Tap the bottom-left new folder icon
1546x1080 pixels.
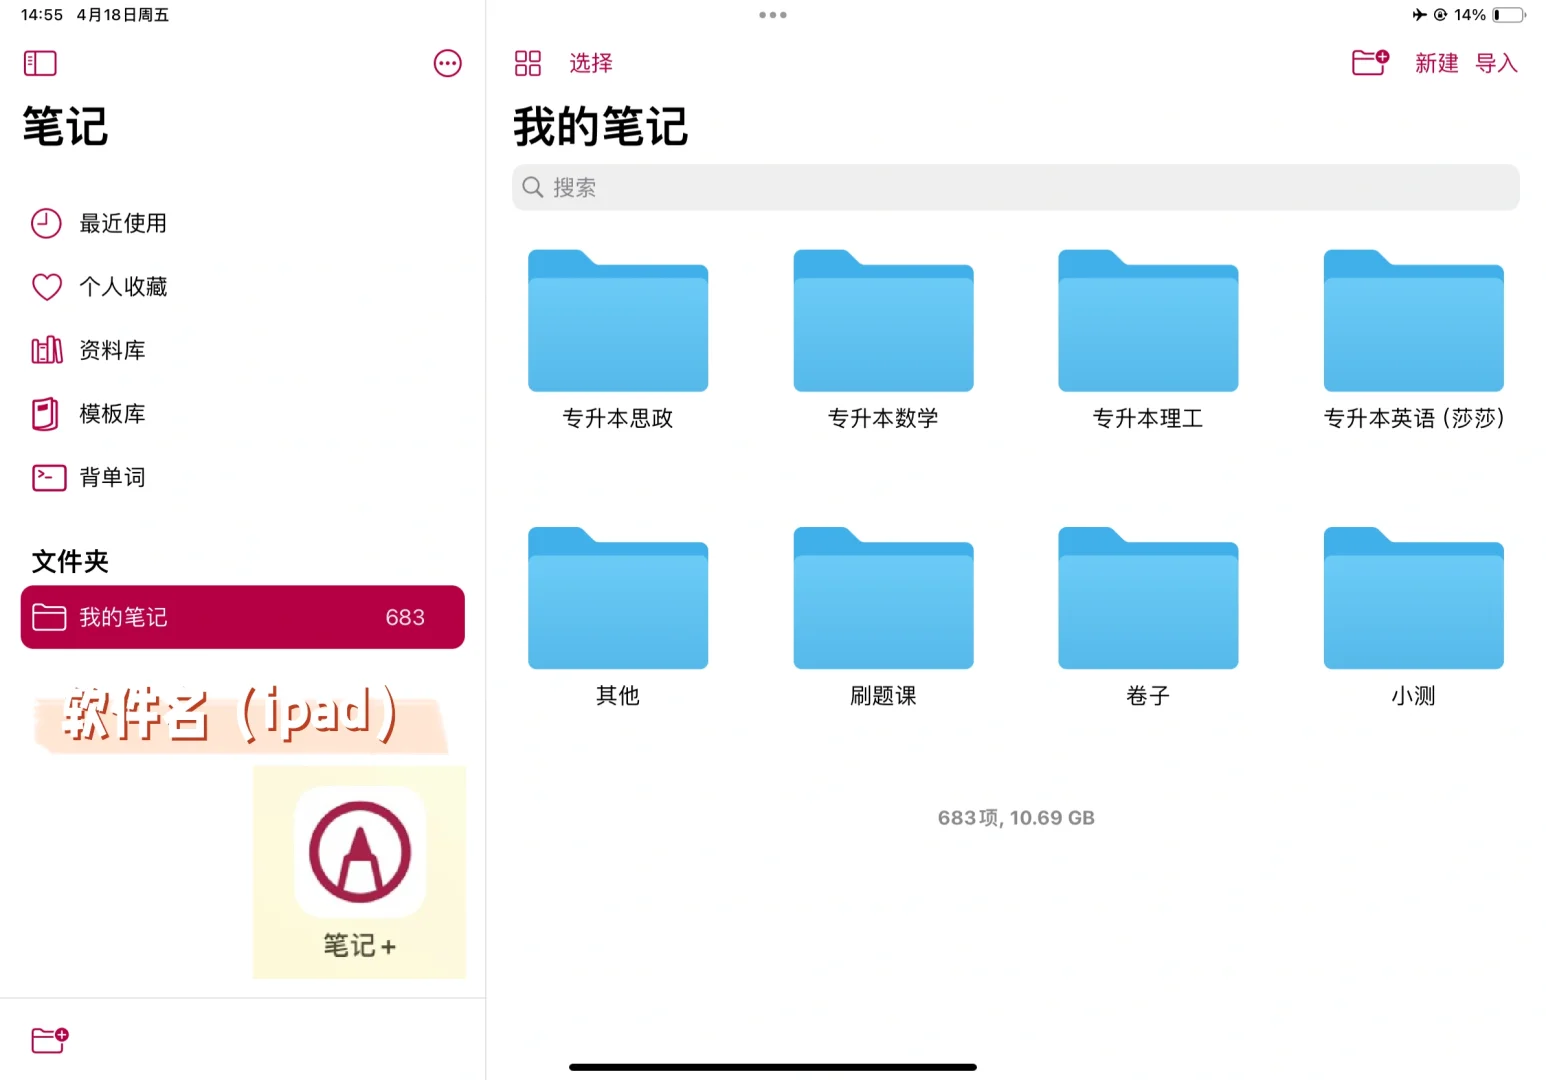(x=49, y=1041)
